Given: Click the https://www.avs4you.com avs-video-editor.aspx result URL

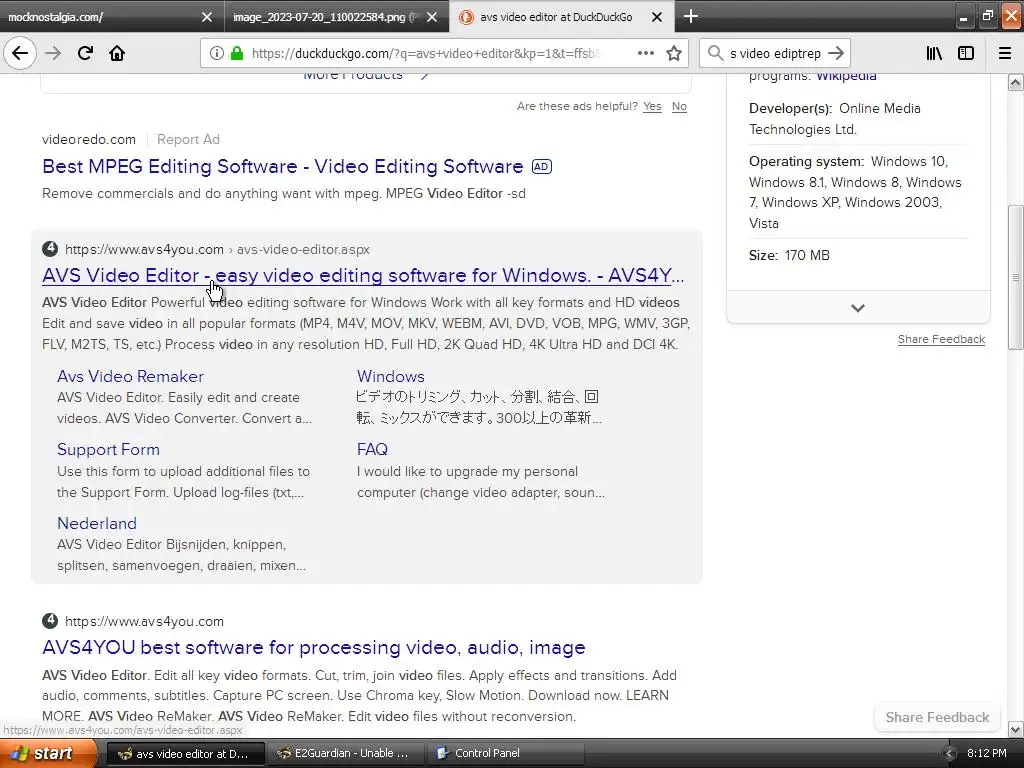Looking at the screenshot, I should (x=217, y=249).
